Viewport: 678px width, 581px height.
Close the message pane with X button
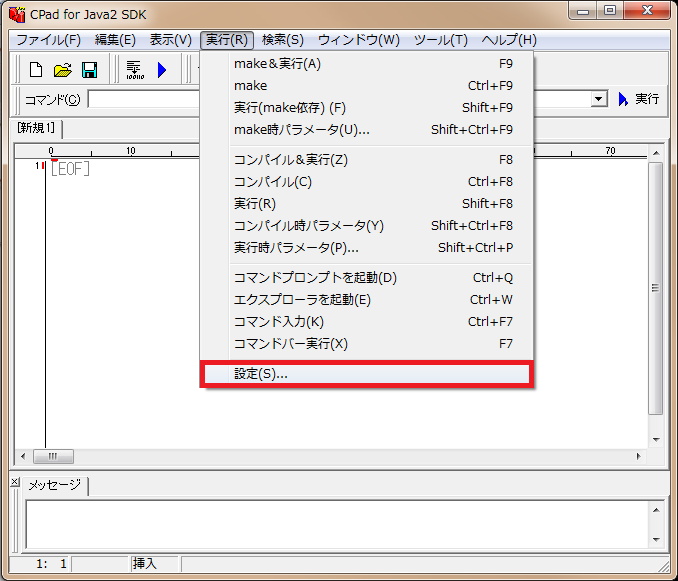[15, 482]
